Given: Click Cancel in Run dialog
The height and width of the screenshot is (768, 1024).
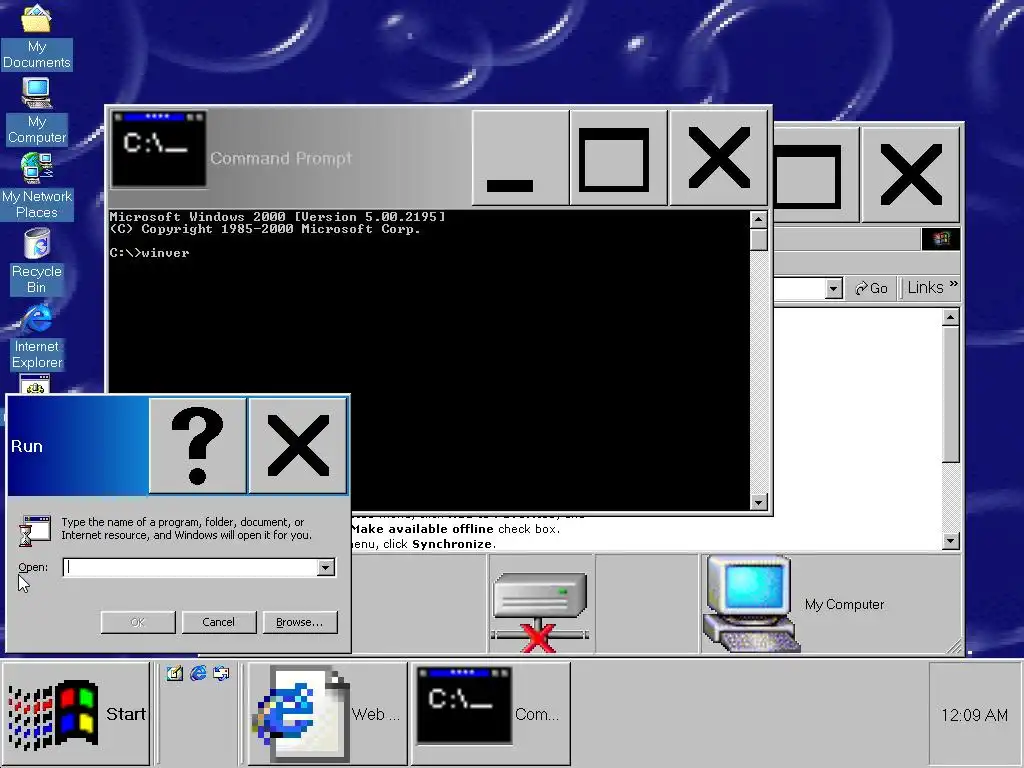Looking at the screenshot, I should [218, 622].
